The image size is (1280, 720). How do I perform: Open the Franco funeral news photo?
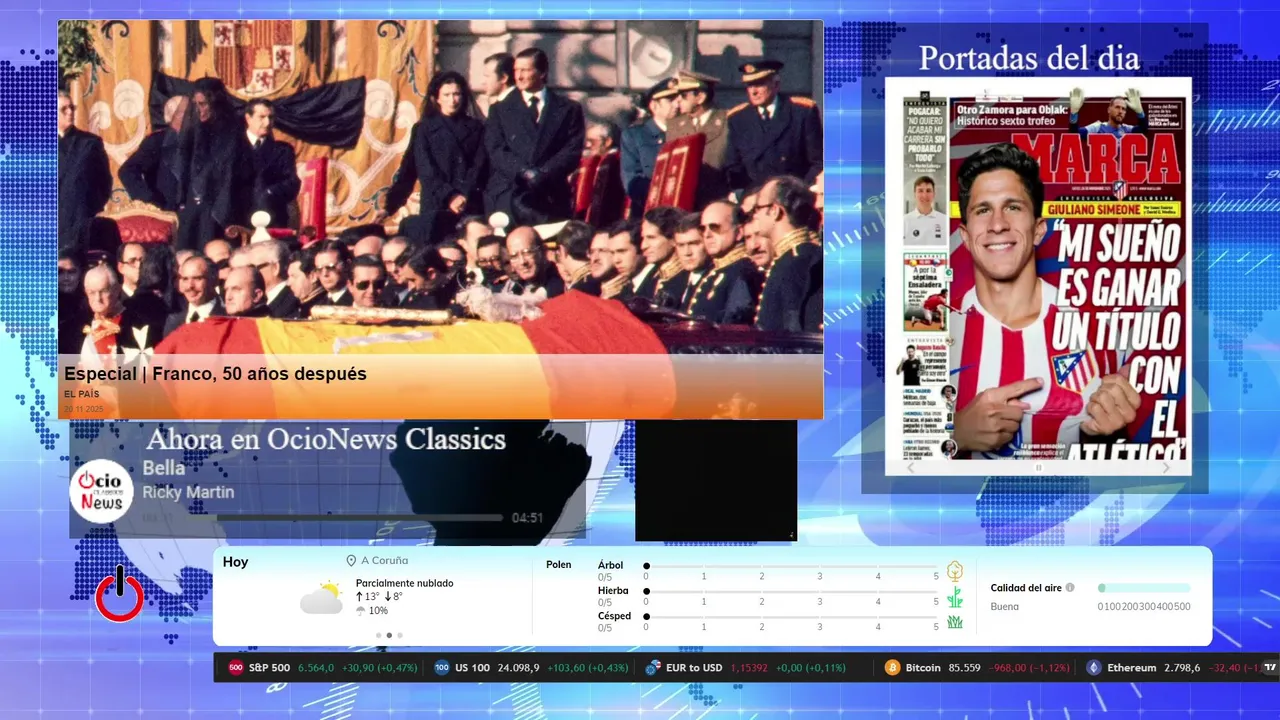[x=440, y=188]
